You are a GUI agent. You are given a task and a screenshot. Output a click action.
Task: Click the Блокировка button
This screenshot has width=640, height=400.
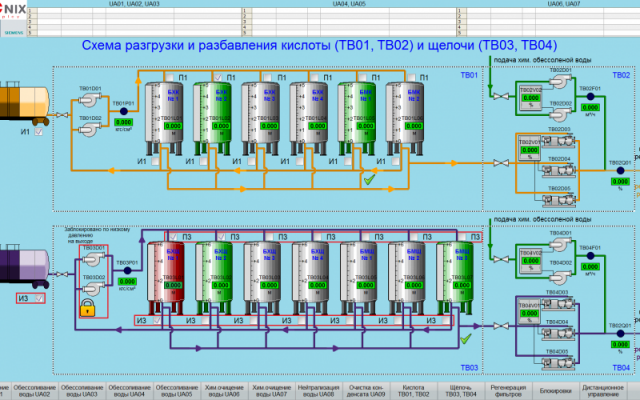559,389
